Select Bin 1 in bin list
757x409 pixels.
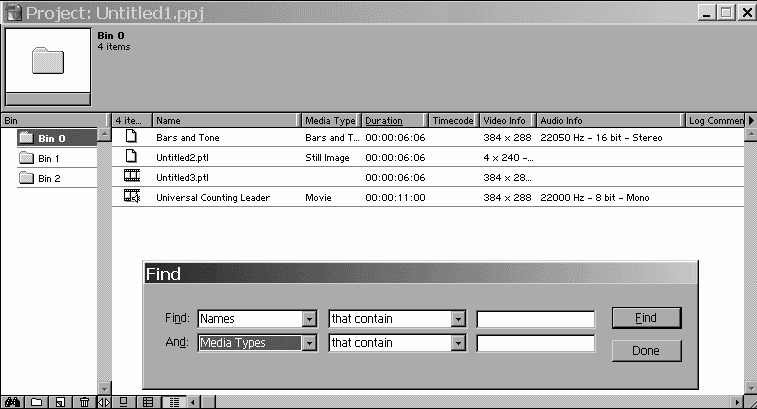[x=48, y=158]
